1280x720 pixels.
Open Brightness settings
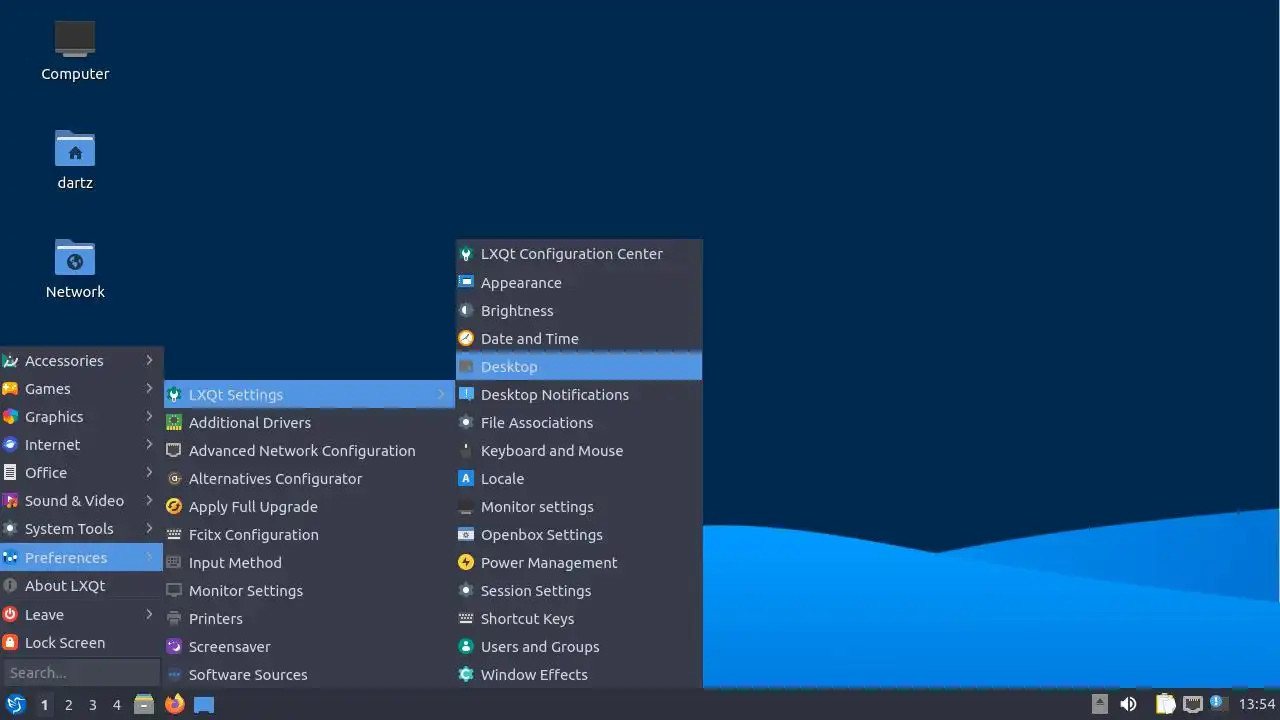tap(579, 311)
